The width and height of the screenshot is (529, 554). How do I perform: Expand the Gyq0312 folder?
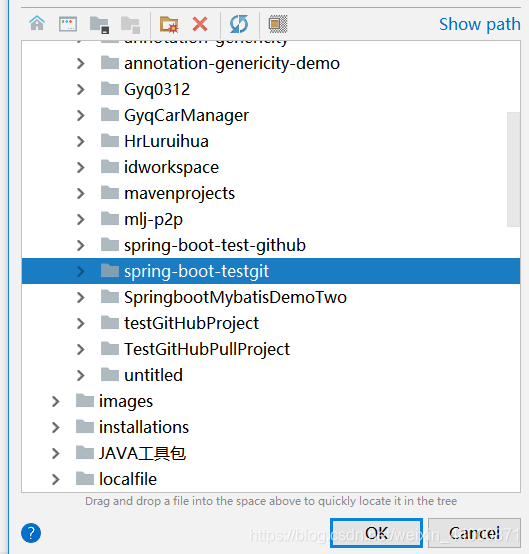(81, 89)
